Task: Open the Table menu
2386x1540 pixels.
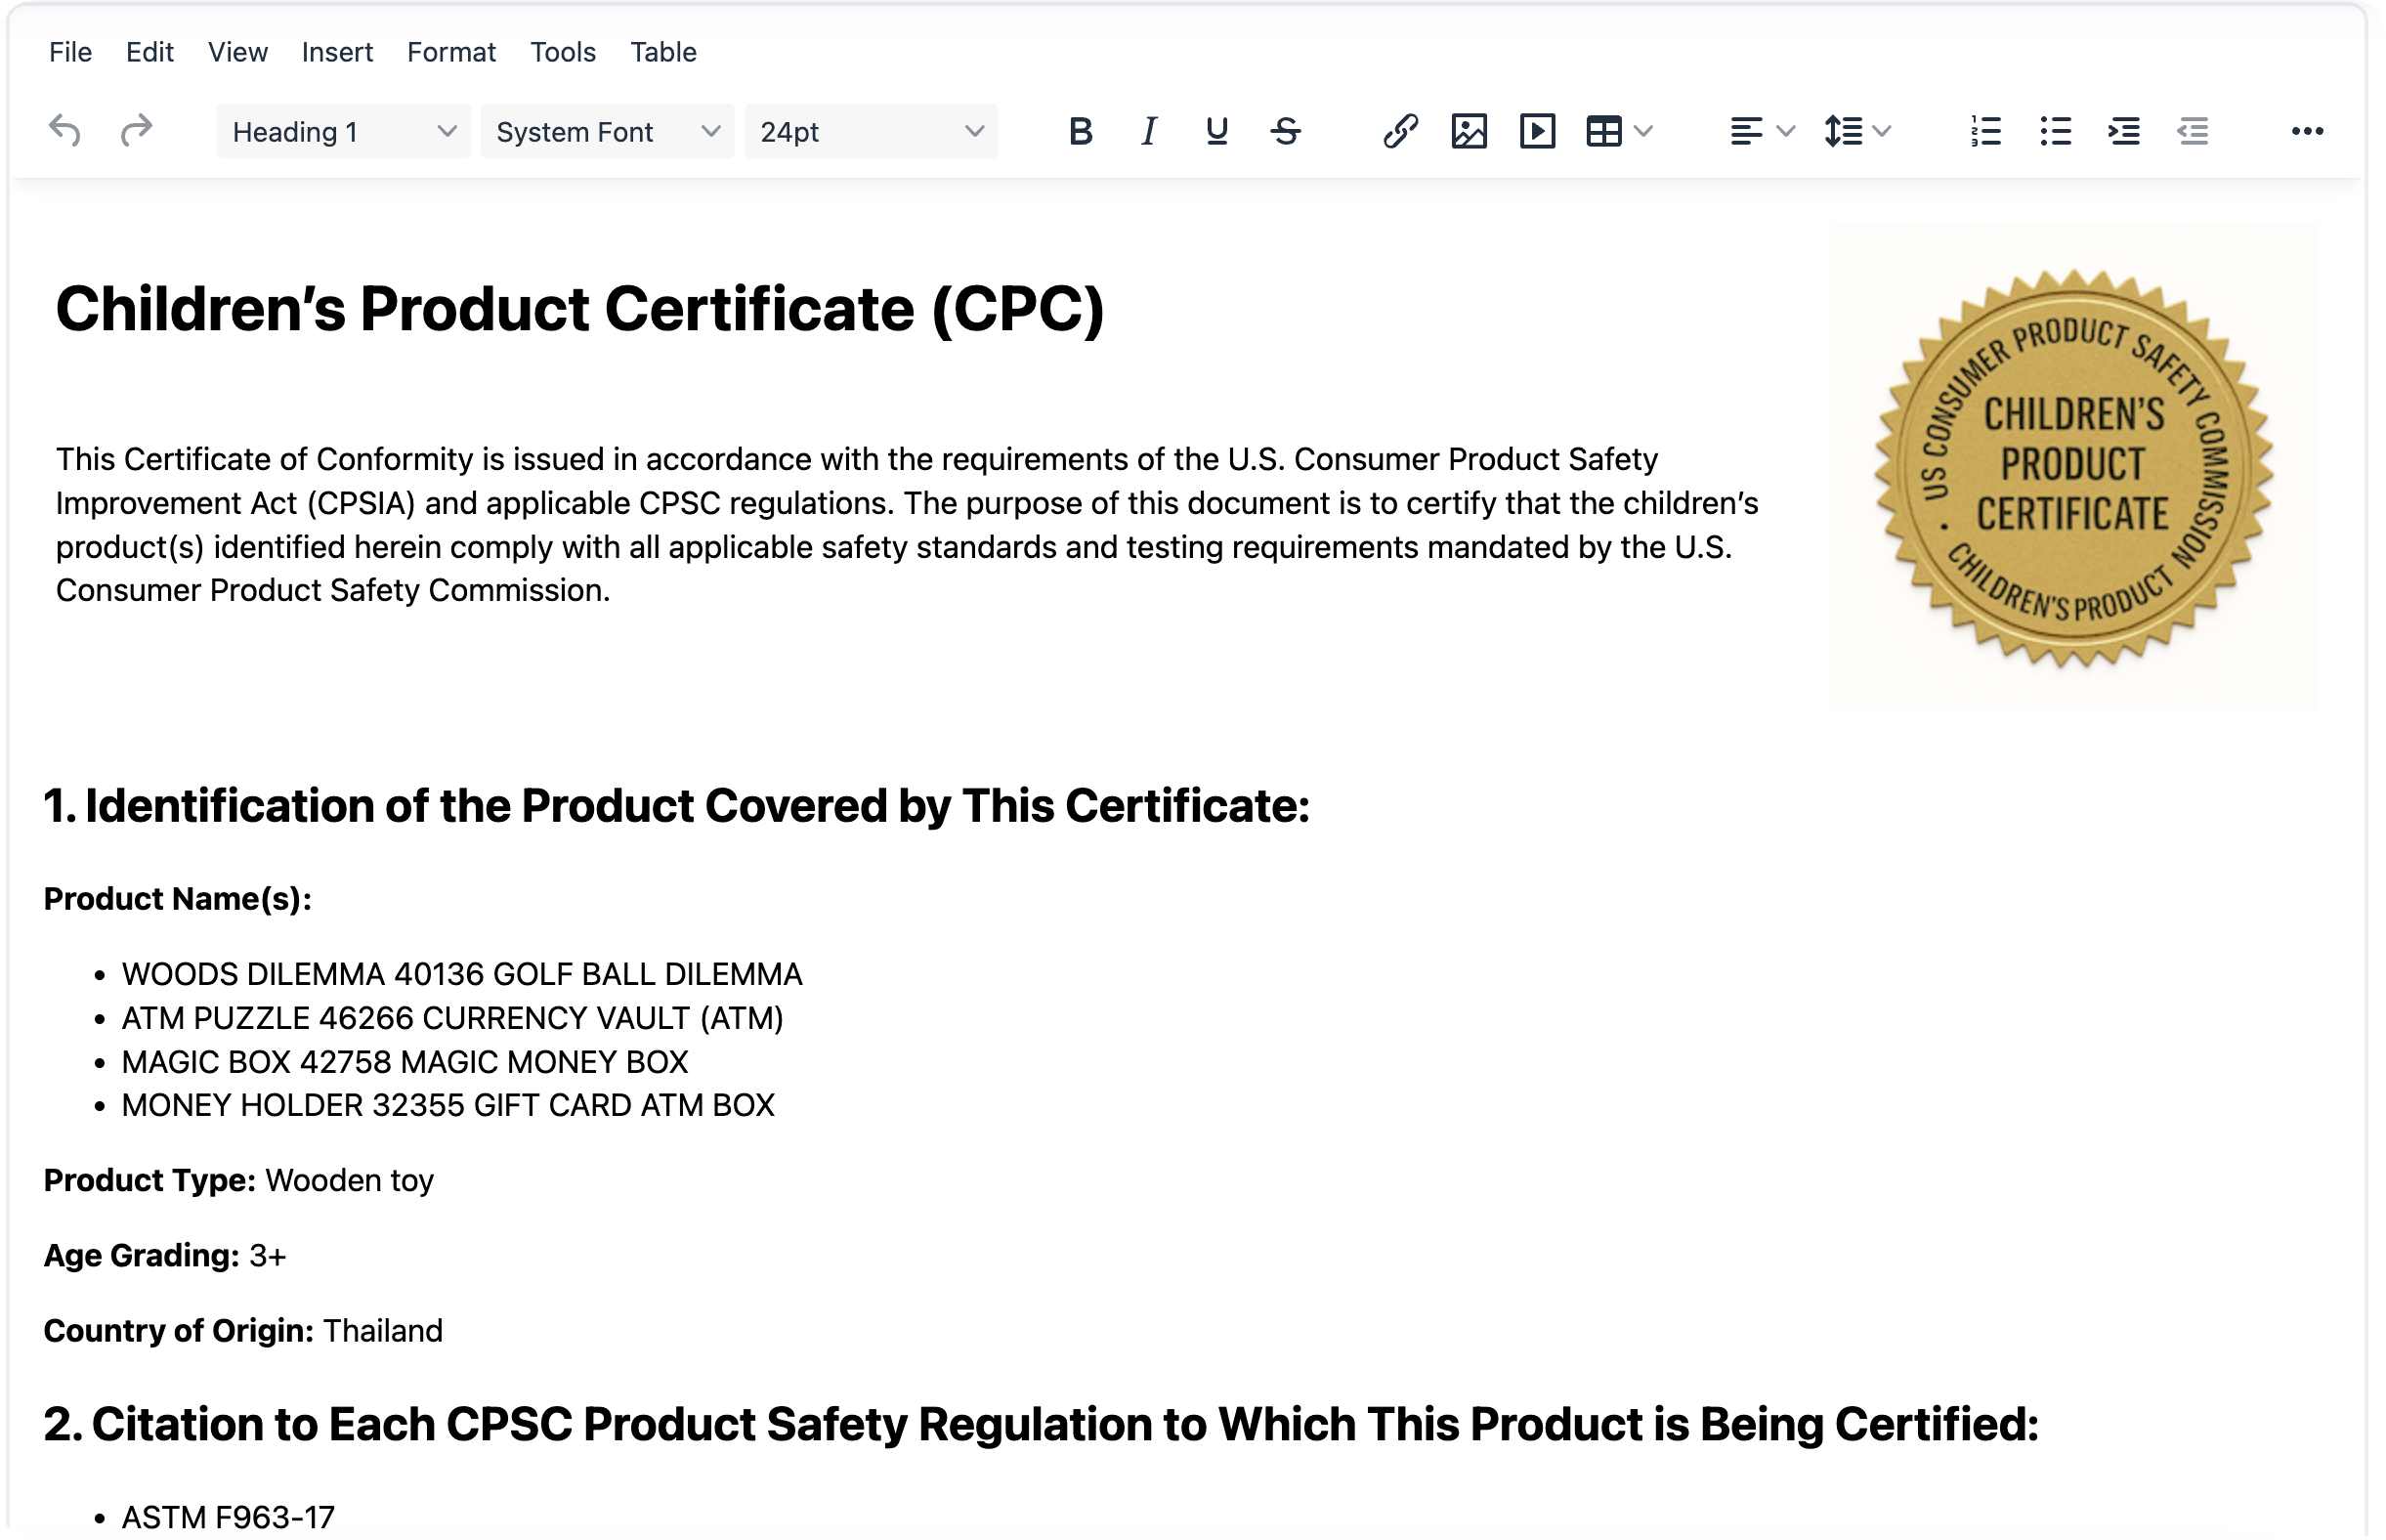Action: click(x=662, y=52)
